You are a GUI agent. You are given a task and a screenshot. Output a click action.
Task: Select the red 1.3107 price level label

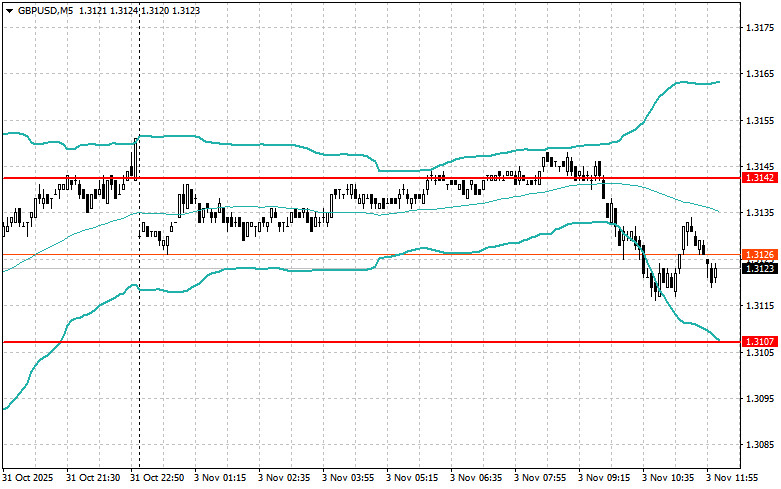coord(760,342)
